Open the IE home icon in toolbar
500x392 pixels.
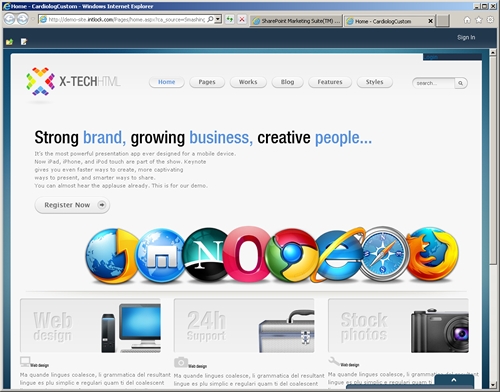[467, 20]
